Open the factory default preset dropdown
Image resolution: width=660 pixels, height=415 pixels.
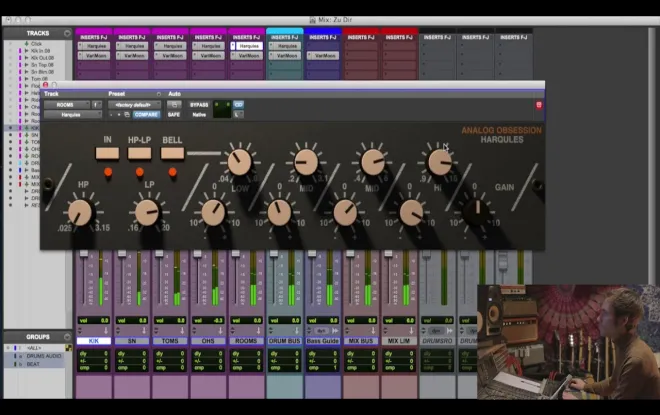click(x=134, y=105)
